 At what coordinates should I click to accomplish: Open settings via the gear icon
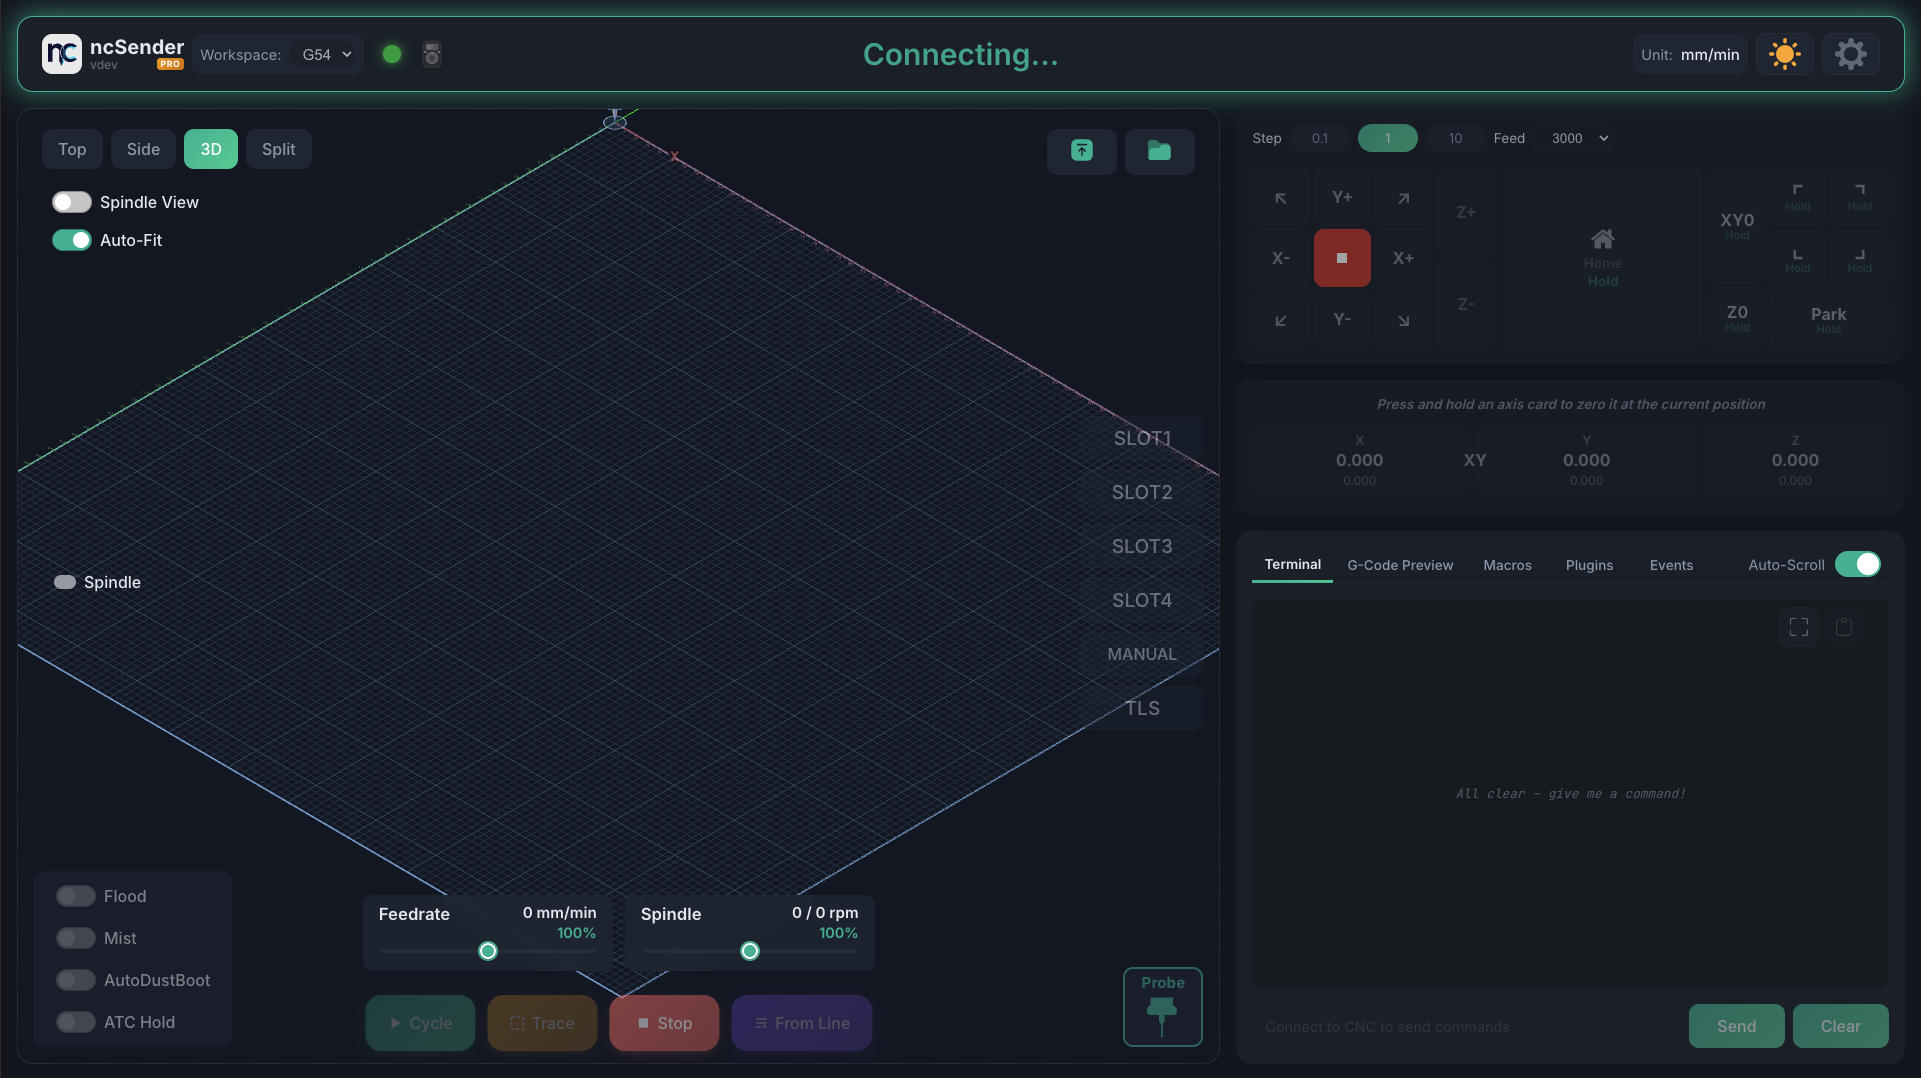click(x=1850, y=54)
